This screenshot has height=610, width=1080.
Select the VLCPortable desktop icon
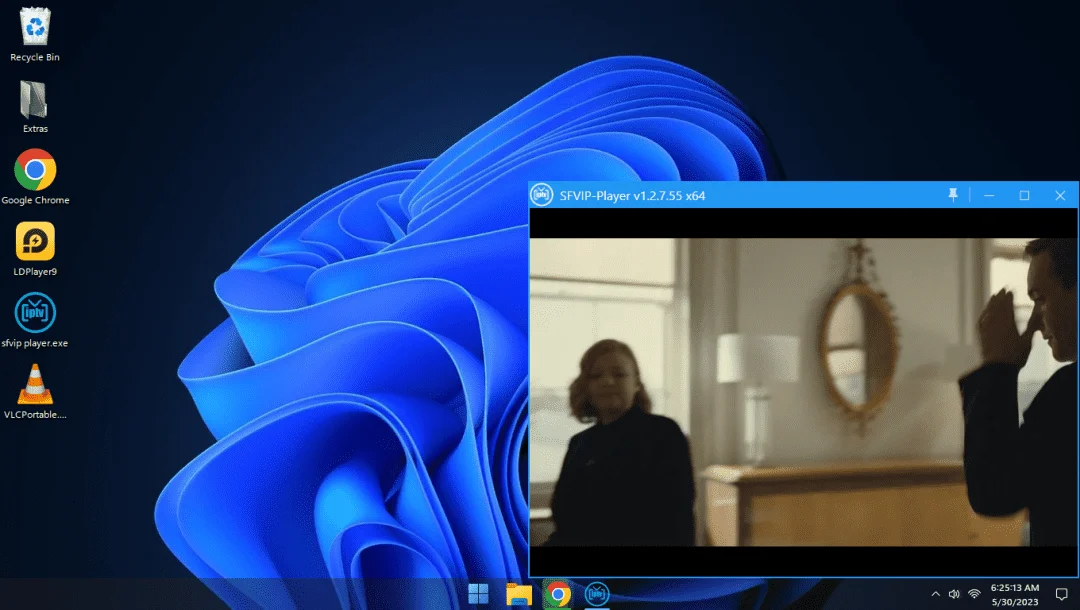click(x=35, y=392)
